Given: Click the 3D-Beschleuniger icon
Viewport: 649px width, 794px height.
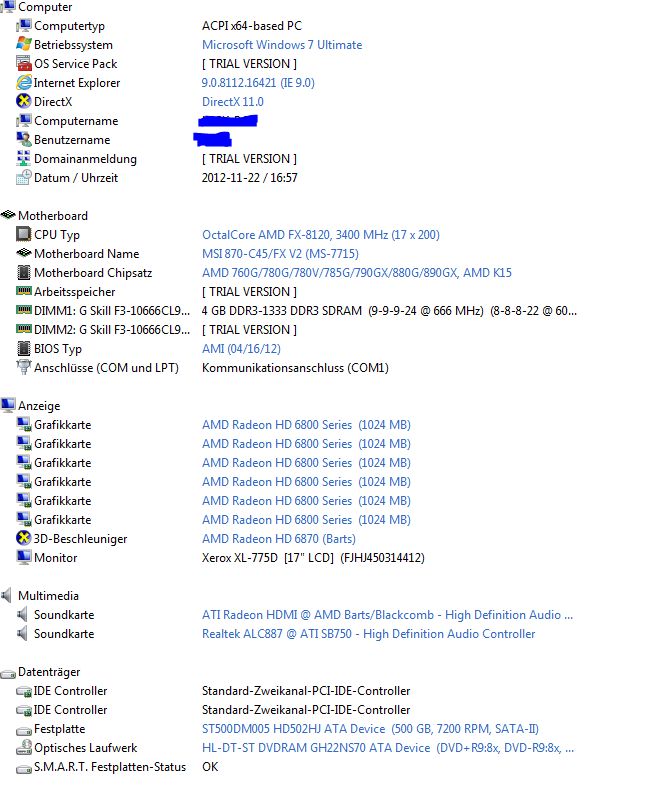Looking at the screenshot, I should 23,538.
